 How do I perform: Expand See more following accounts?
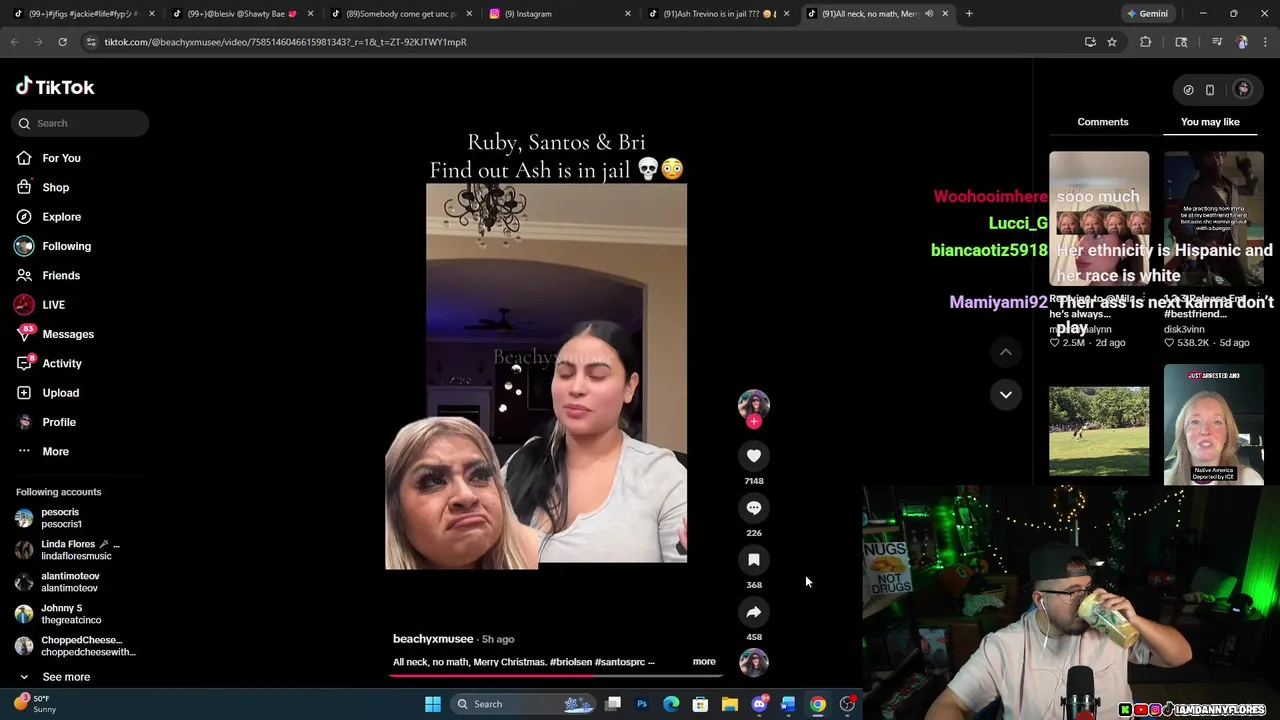tap(65, 677)
